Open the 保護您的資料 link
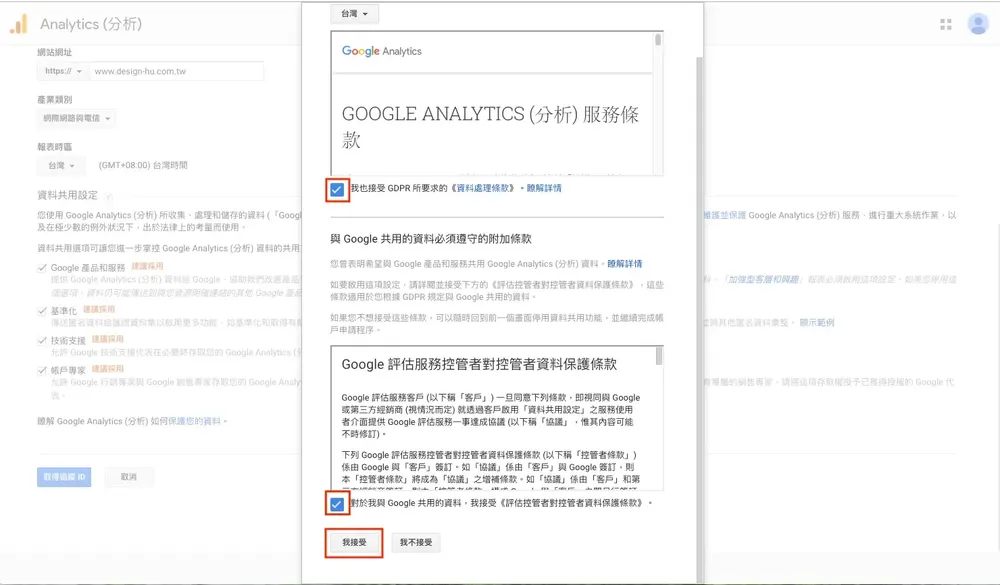The width and height of the screenshot is (1000, 585). click(x=194, y=421)
